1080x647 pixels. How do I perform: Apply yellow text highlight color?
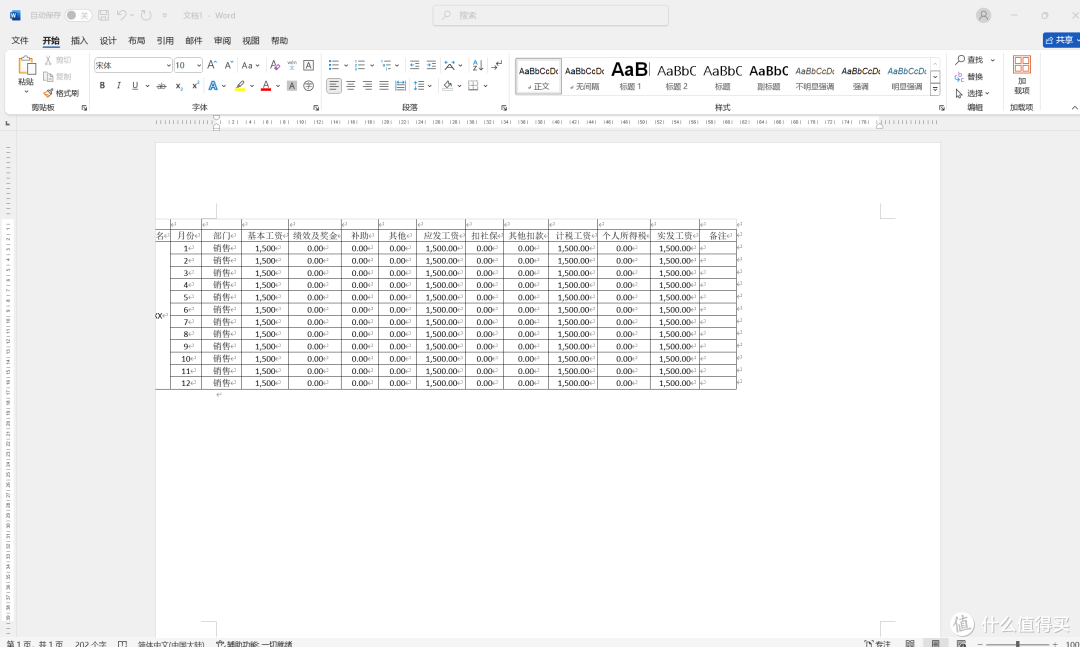(x=240, y=85)
